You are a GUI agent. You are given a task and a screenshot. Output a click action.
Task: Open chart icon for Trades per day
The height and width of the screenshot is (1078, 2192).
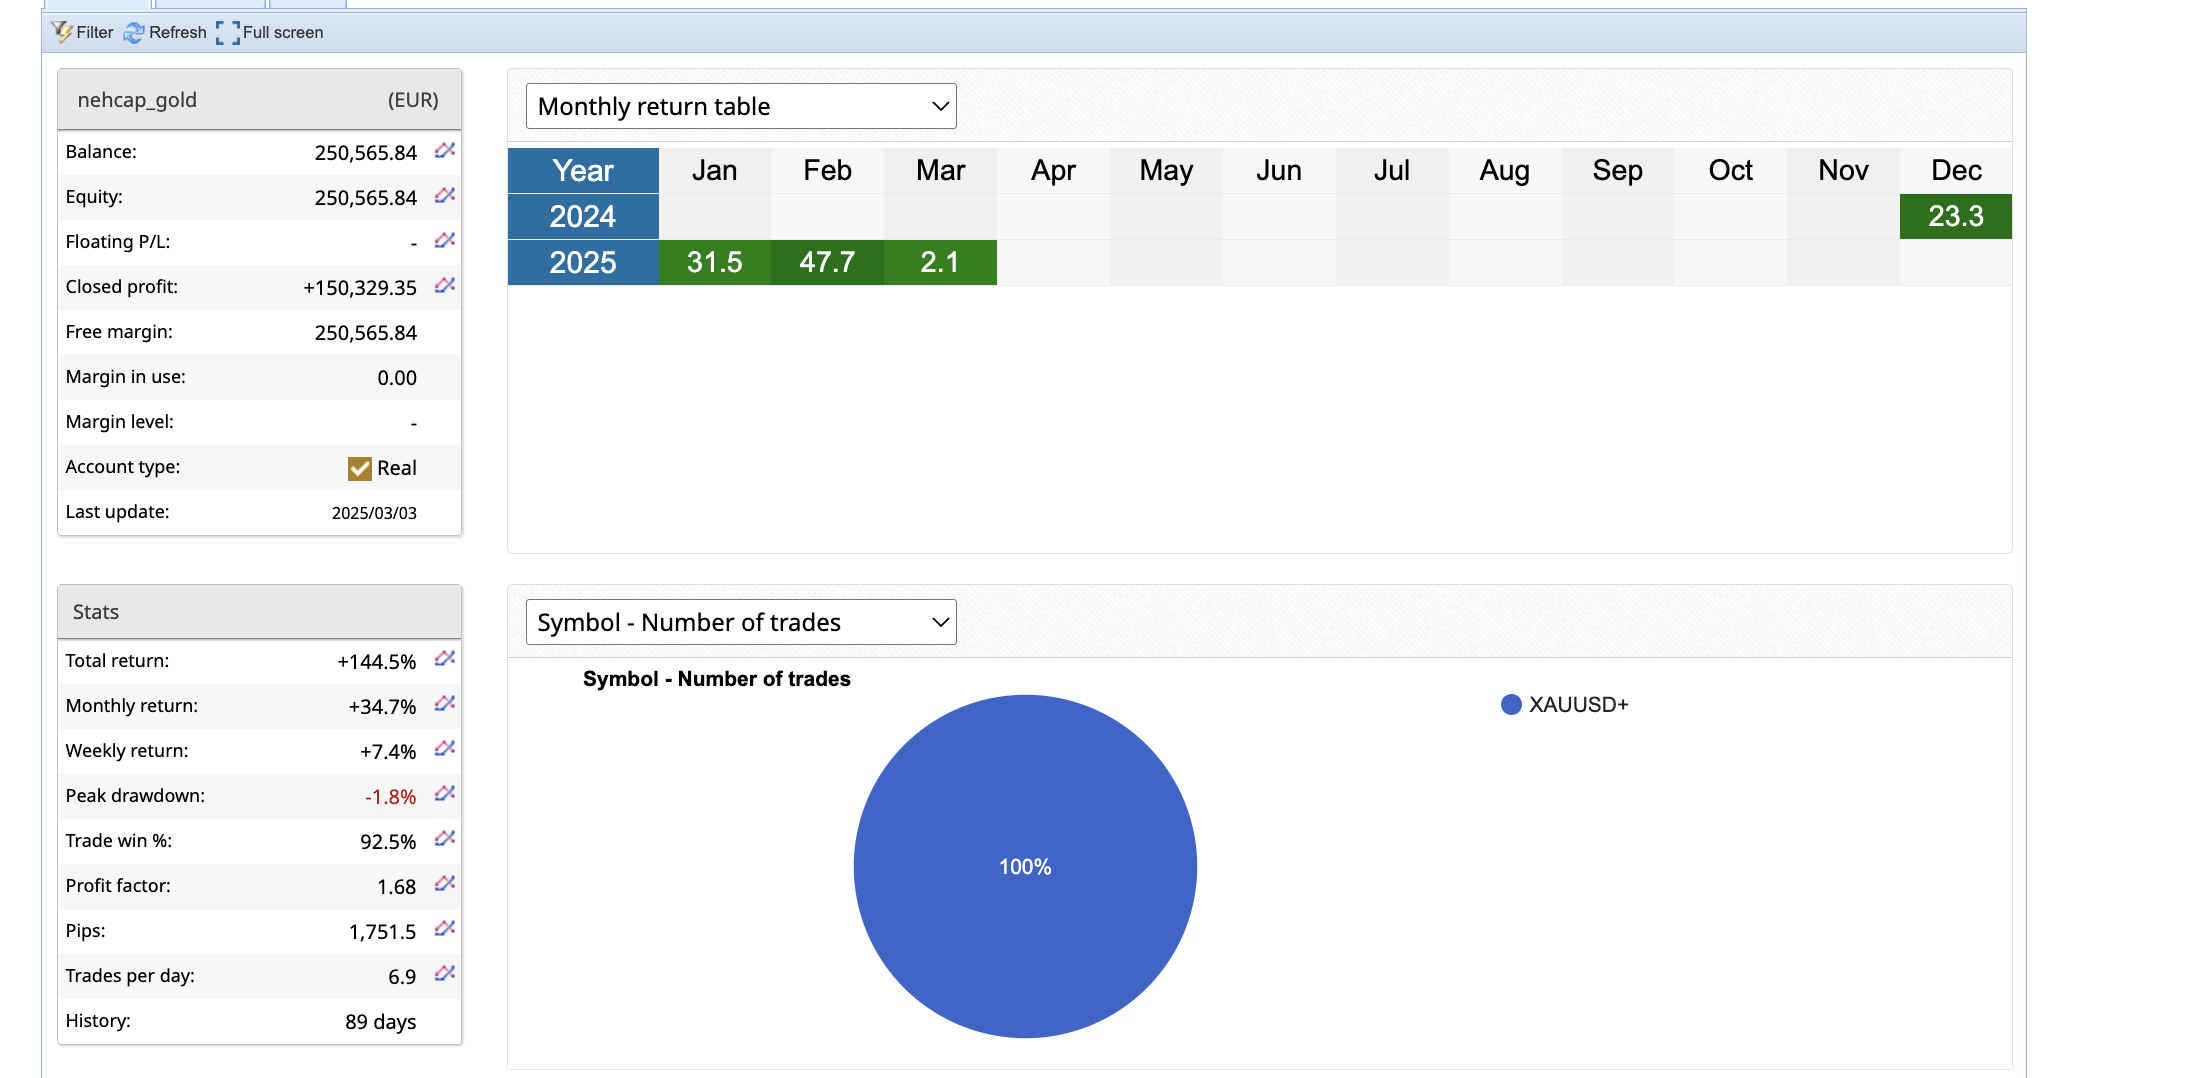445,974
